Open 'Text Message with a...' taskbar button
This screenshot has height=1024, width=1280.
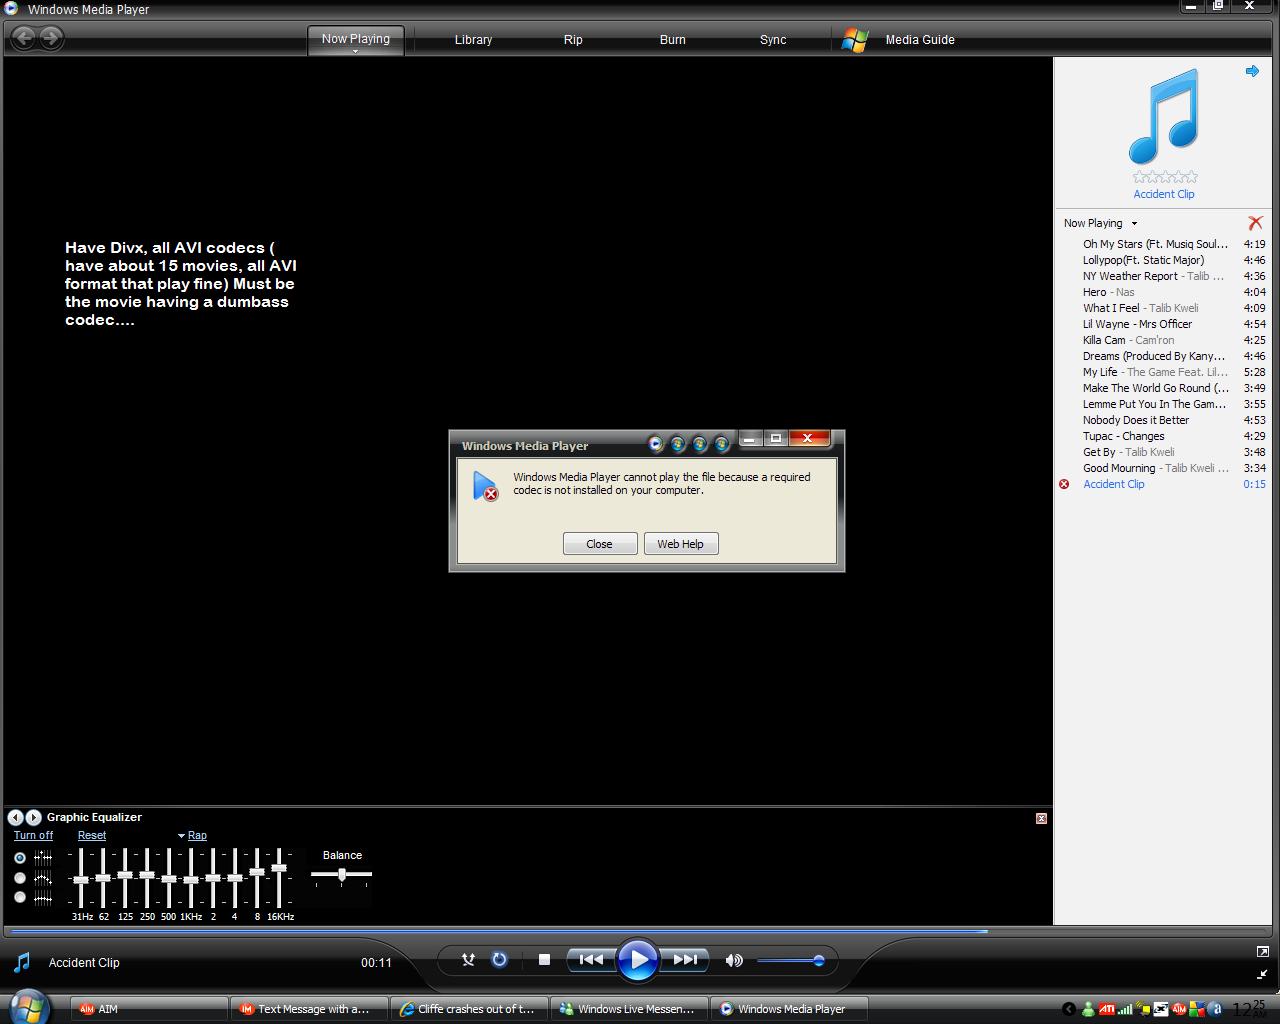tap(309, 1009)
